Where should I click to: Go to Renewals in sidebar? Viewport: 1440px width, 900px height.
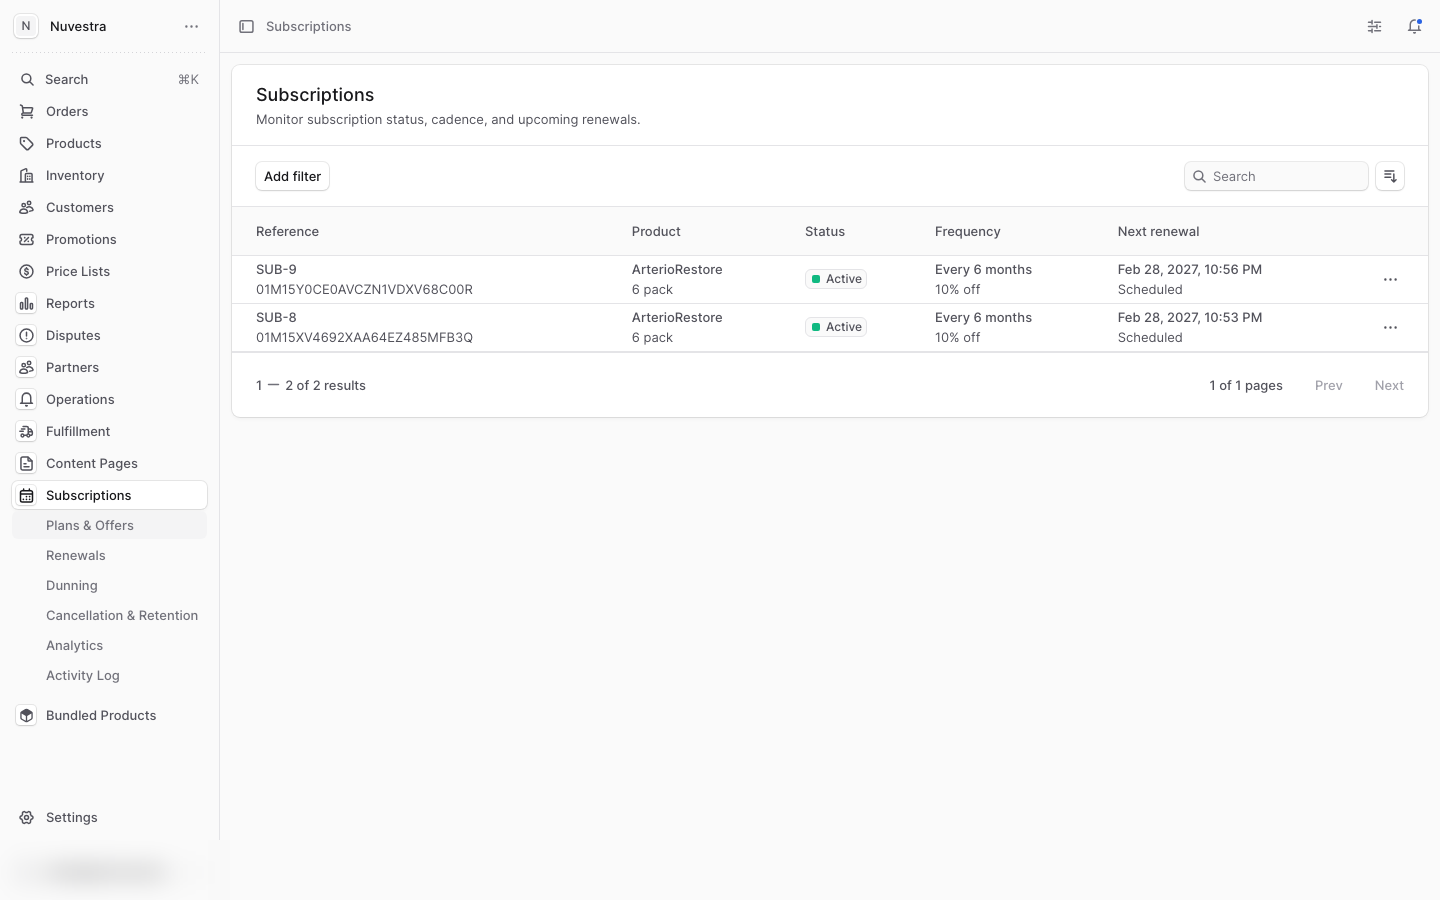coord(109,555)
